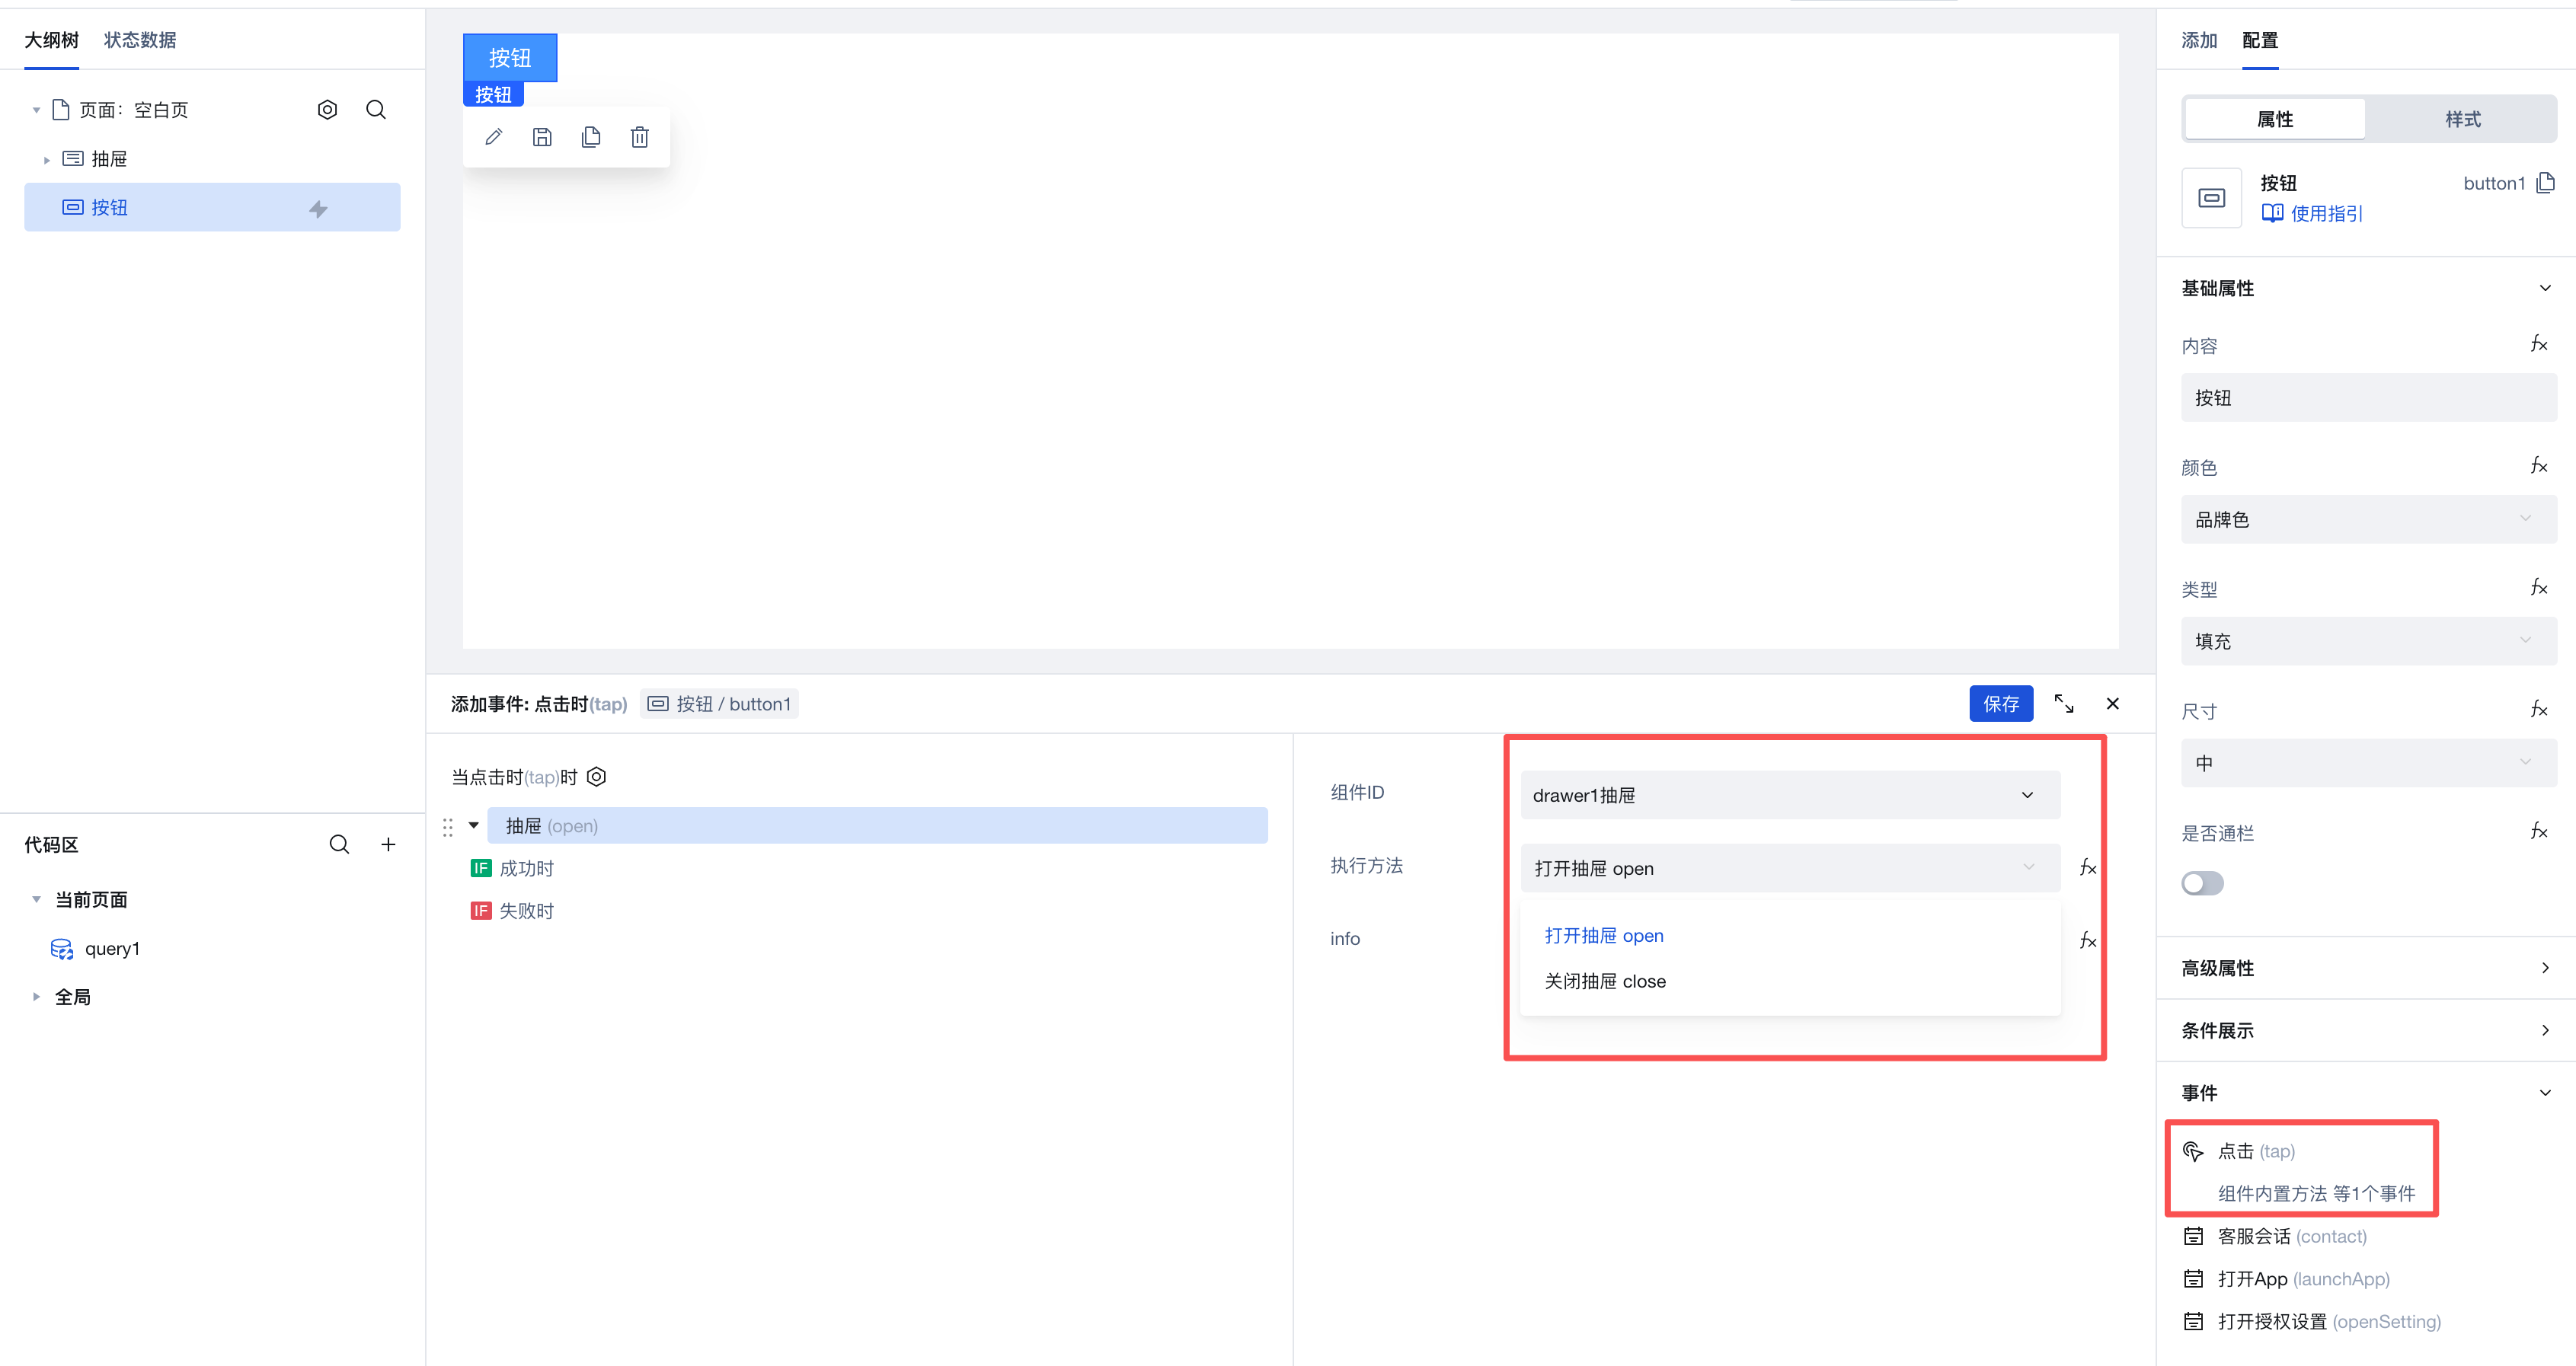The width and height of the screenshot is (2576, 1366).
Task: Open the 组件ID drawer1抽屉 dropdown
Action: coord(1789,795)
